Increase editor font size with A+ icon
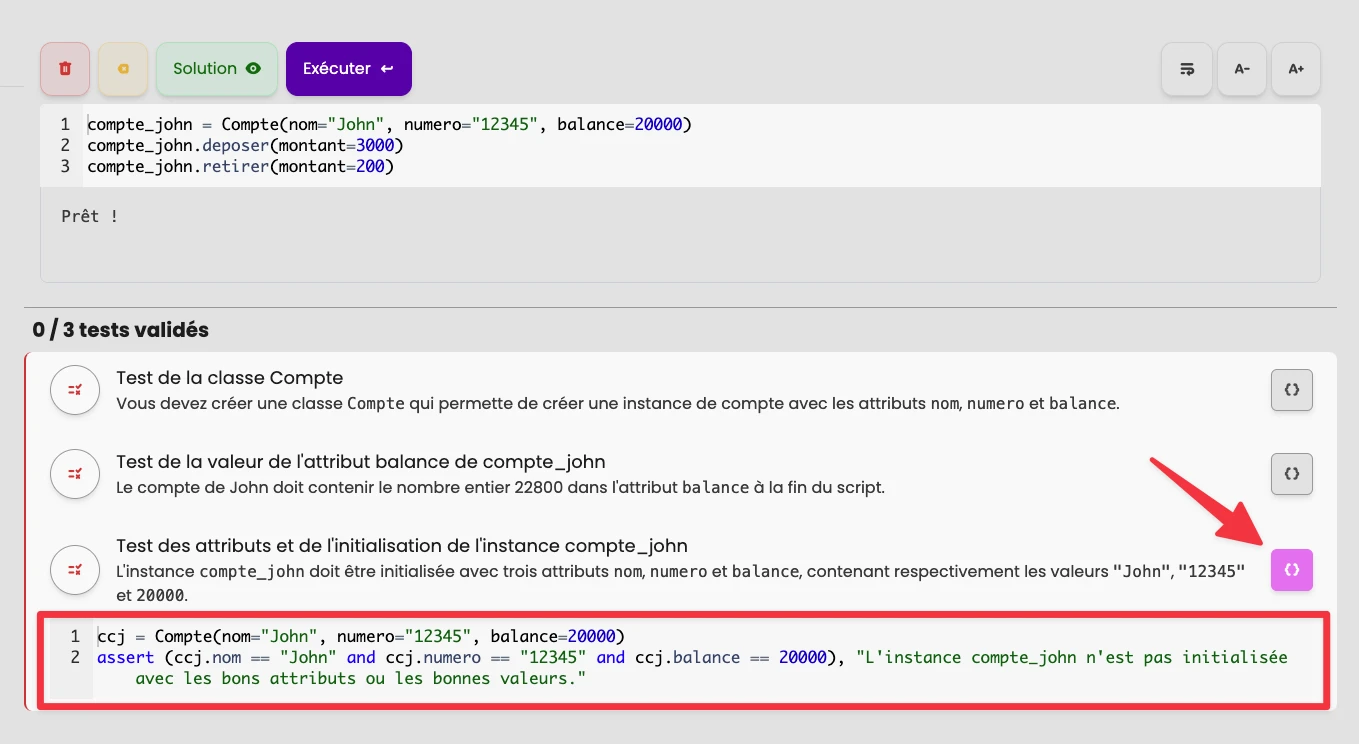Screen dimensions: 1359x744 1296,68
